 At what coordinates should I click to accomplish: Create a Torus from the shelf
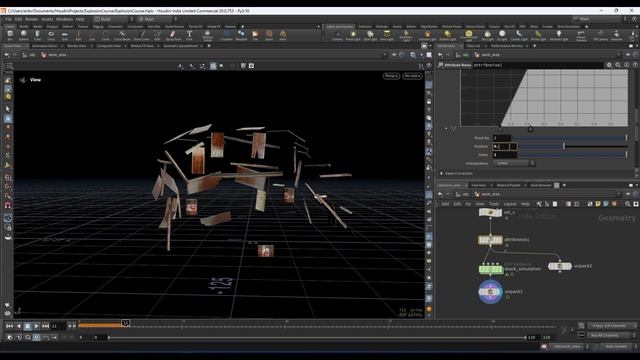click(x=51, y=36)
